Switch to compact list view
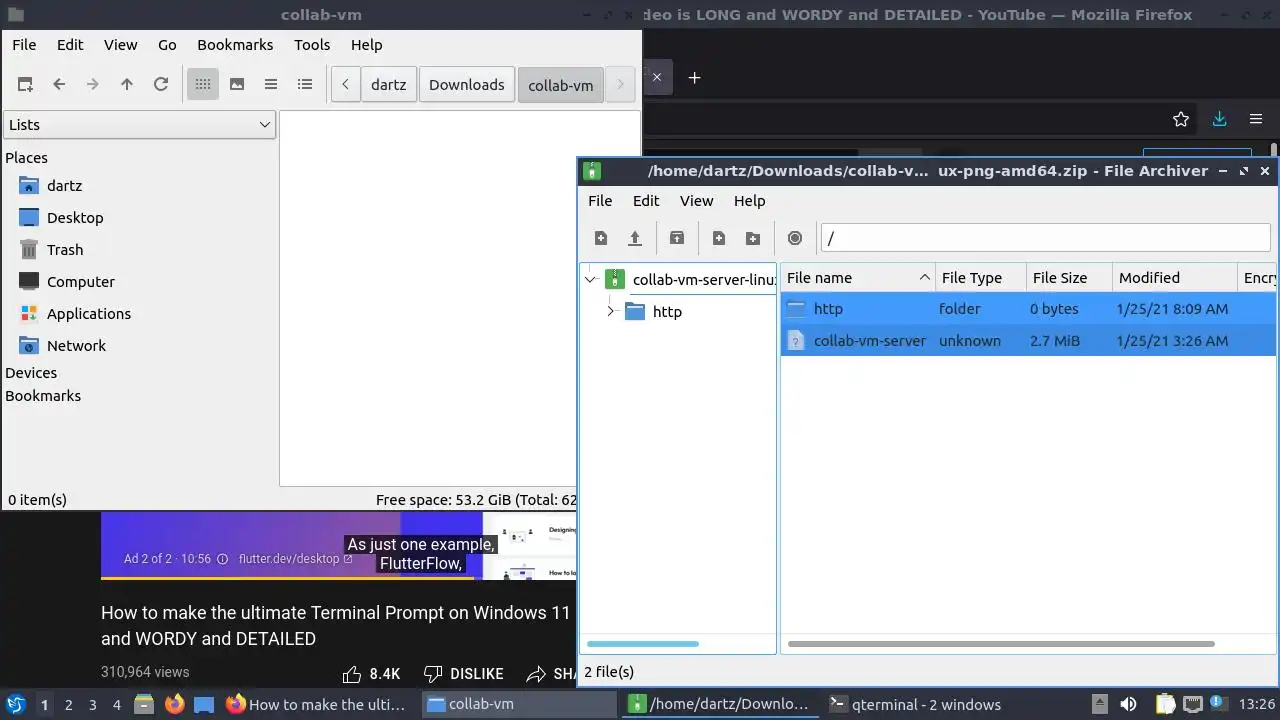Viewport: 1280px width, 720px height. point(271,85)
